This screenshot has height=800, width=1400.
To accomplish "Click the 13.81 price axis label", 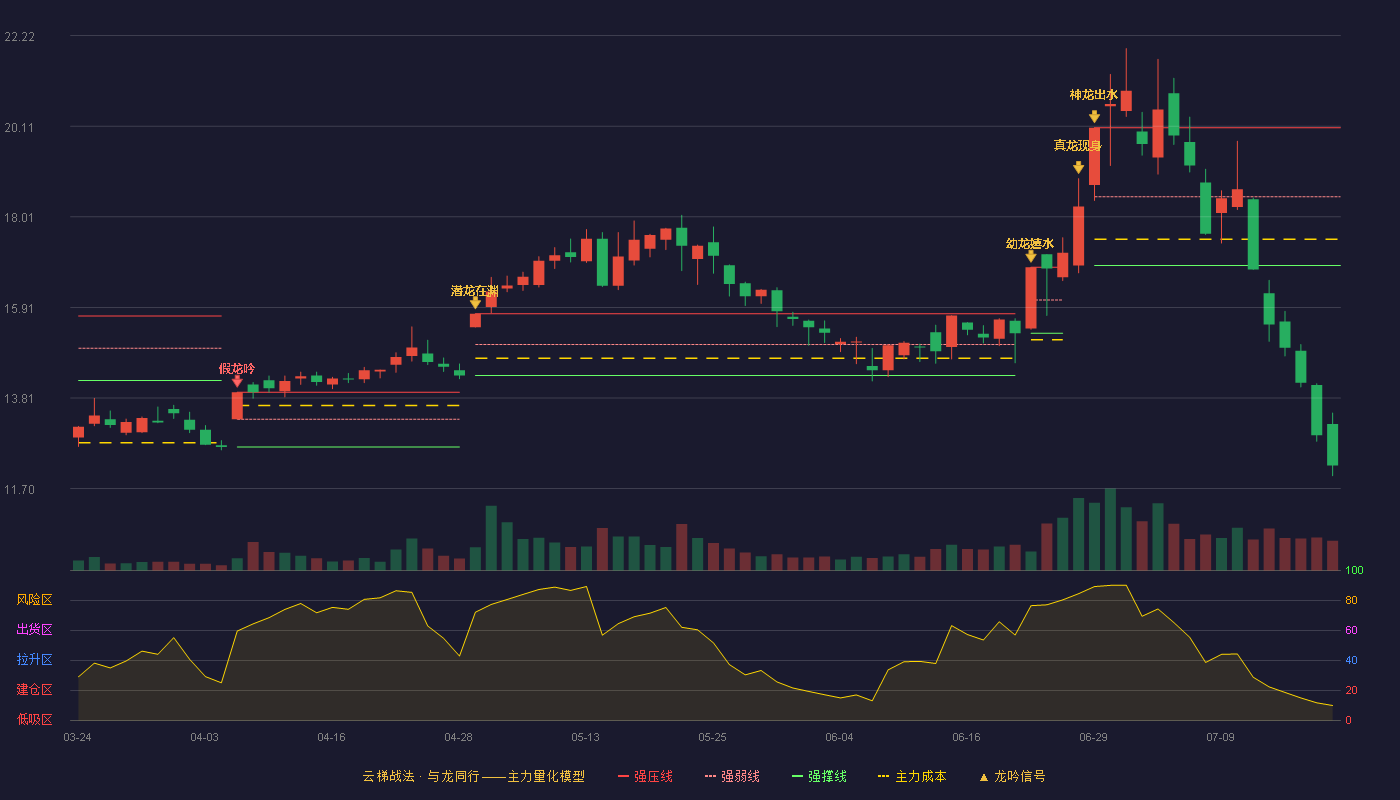I will [x=20, y=399].
